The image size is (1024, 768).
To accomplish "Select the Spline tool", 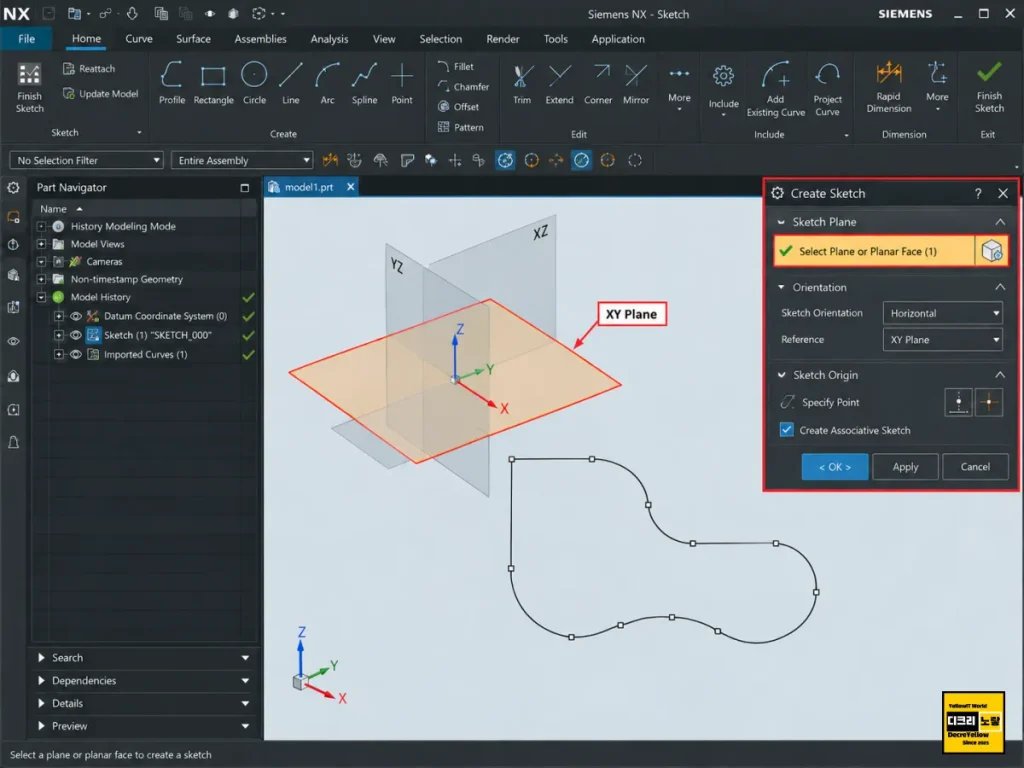I will pos(364,83).
